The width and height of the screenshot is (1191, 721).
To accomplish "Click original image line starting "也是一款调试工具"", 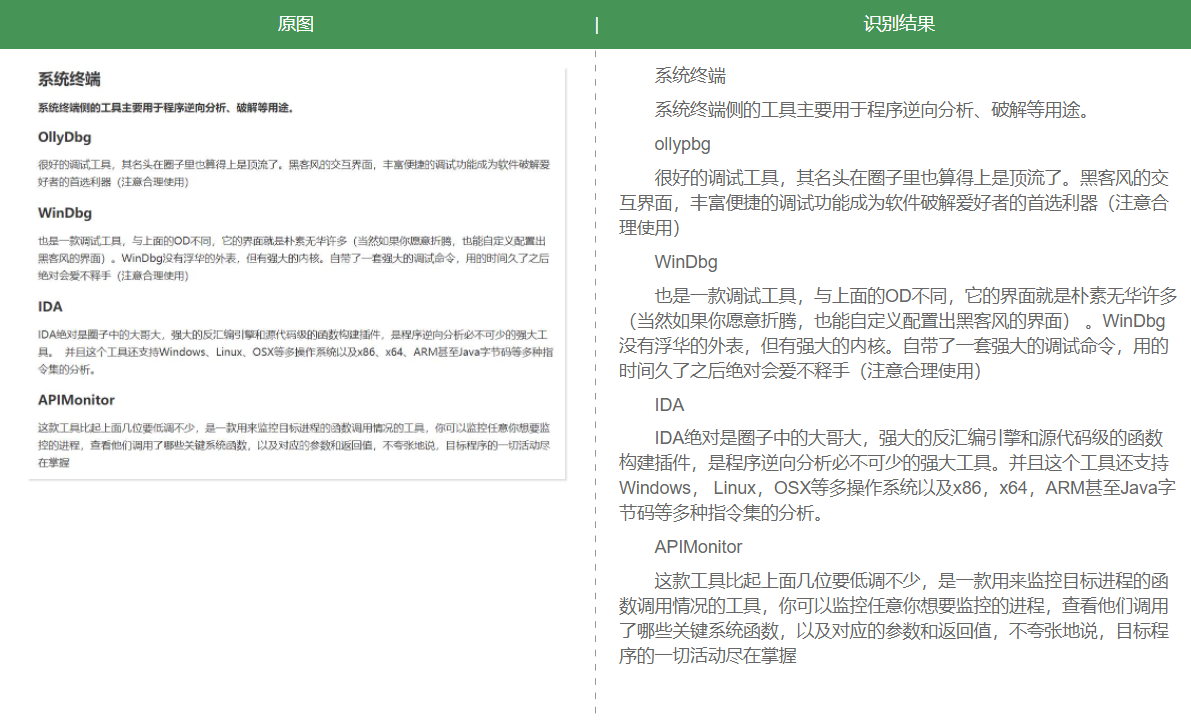I will pyautogui.click(x=292, y=241).
